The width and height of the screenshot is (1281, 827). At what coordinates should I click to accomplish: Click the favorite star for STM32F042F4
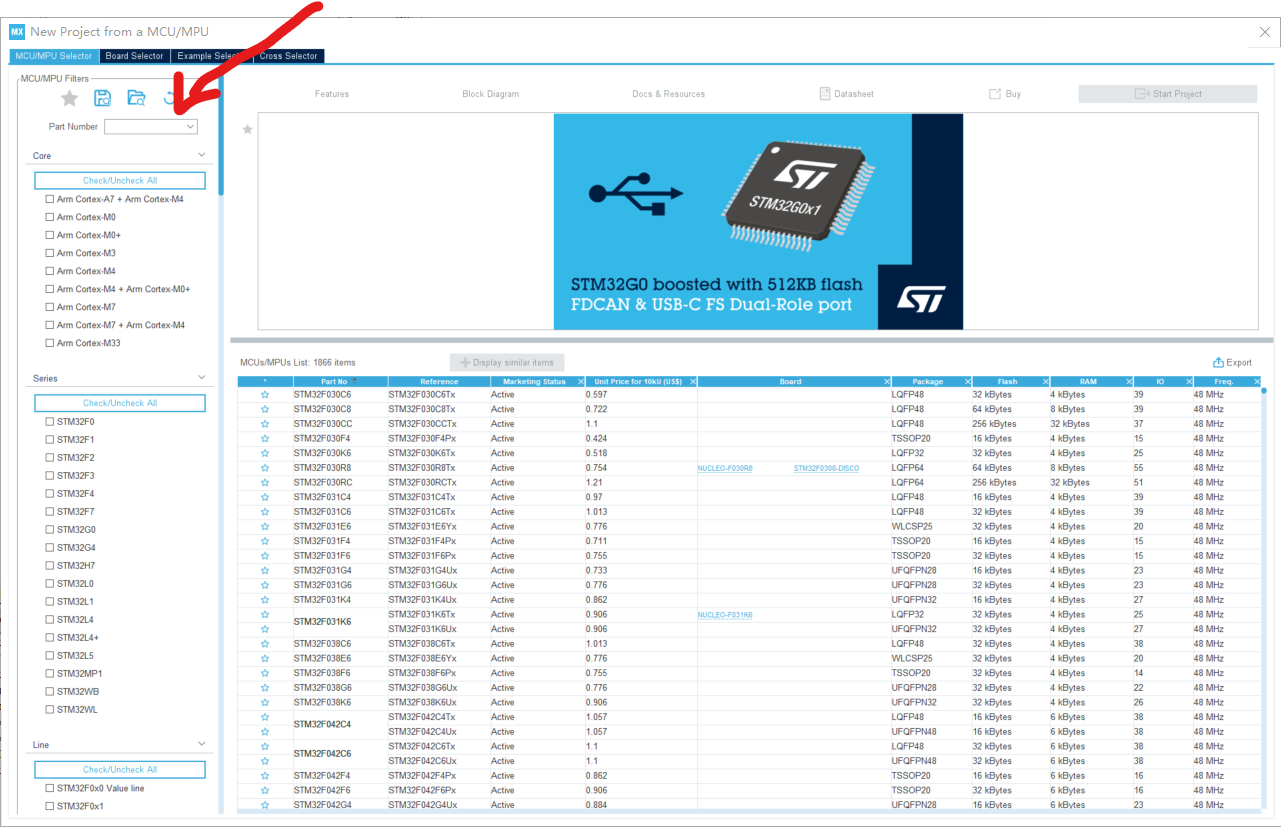tap(265, 776)
